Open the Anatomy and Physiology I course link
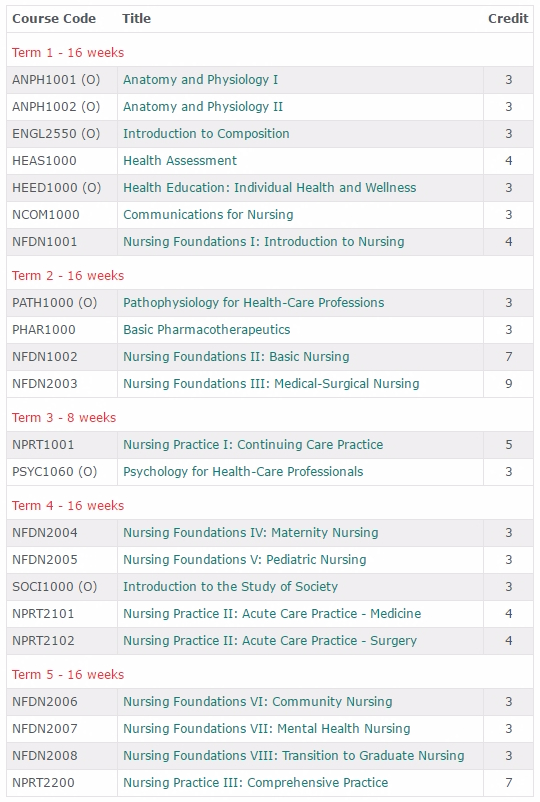The image size is (540, 802). coord(200,80)
